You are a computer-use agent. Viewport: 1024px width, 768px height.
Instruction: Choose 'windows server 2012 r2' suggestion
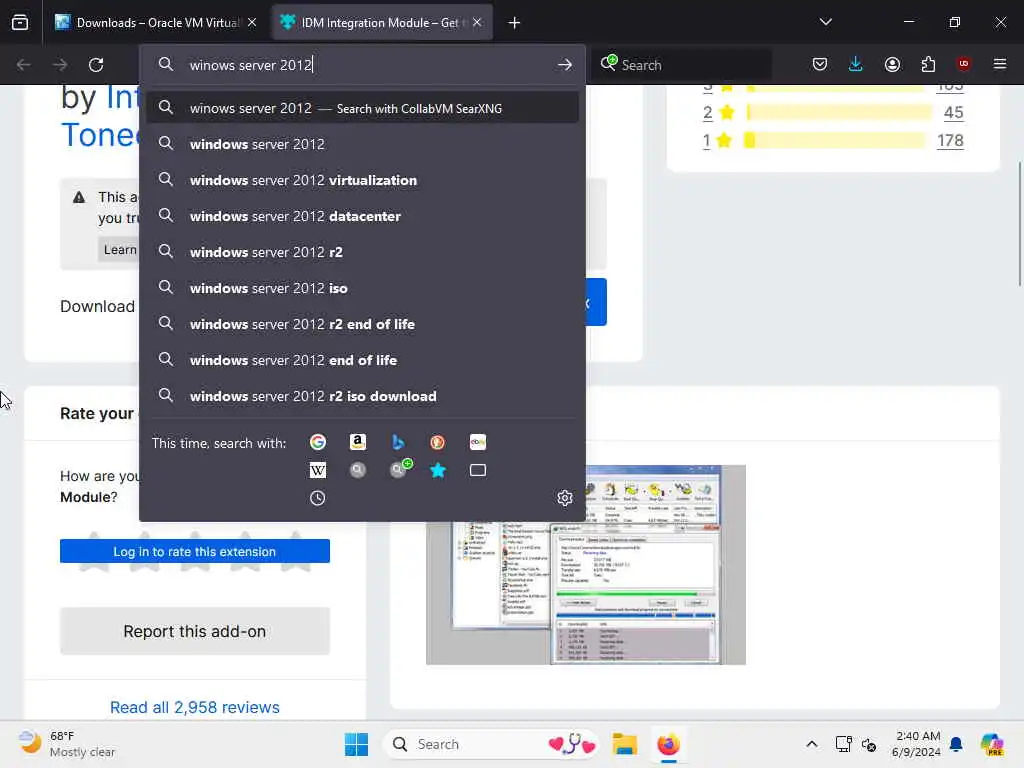pyautogui.click(x=362, y=252)
